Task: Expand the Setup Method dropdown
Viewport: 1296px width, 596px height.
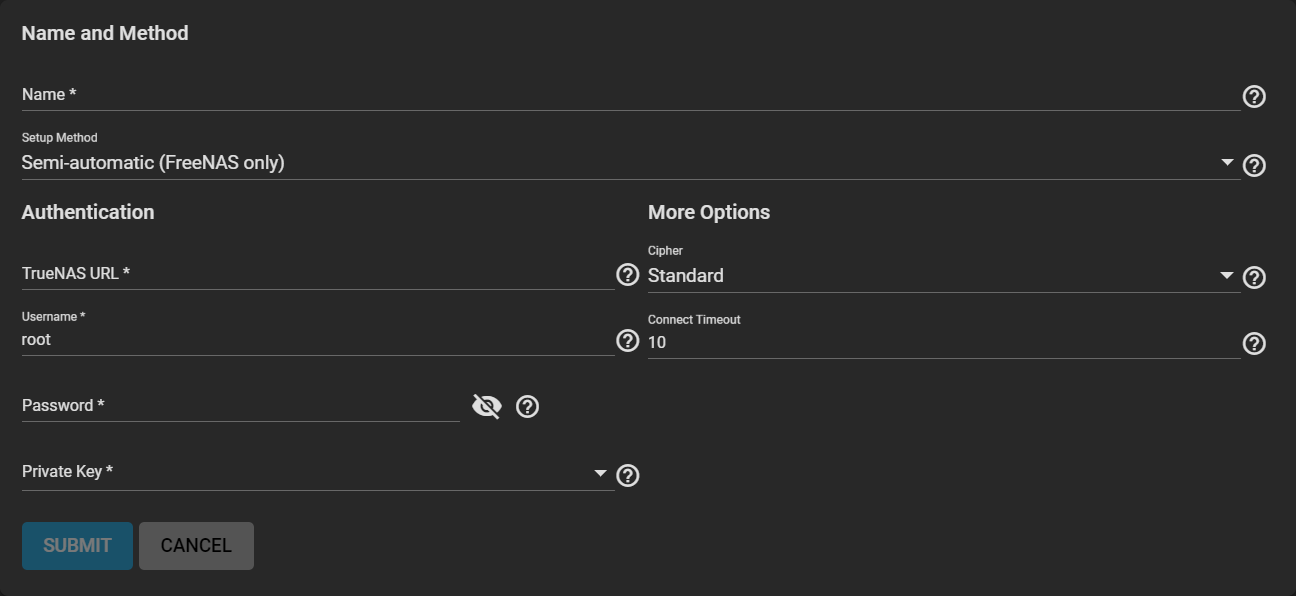Action: 1227,162
